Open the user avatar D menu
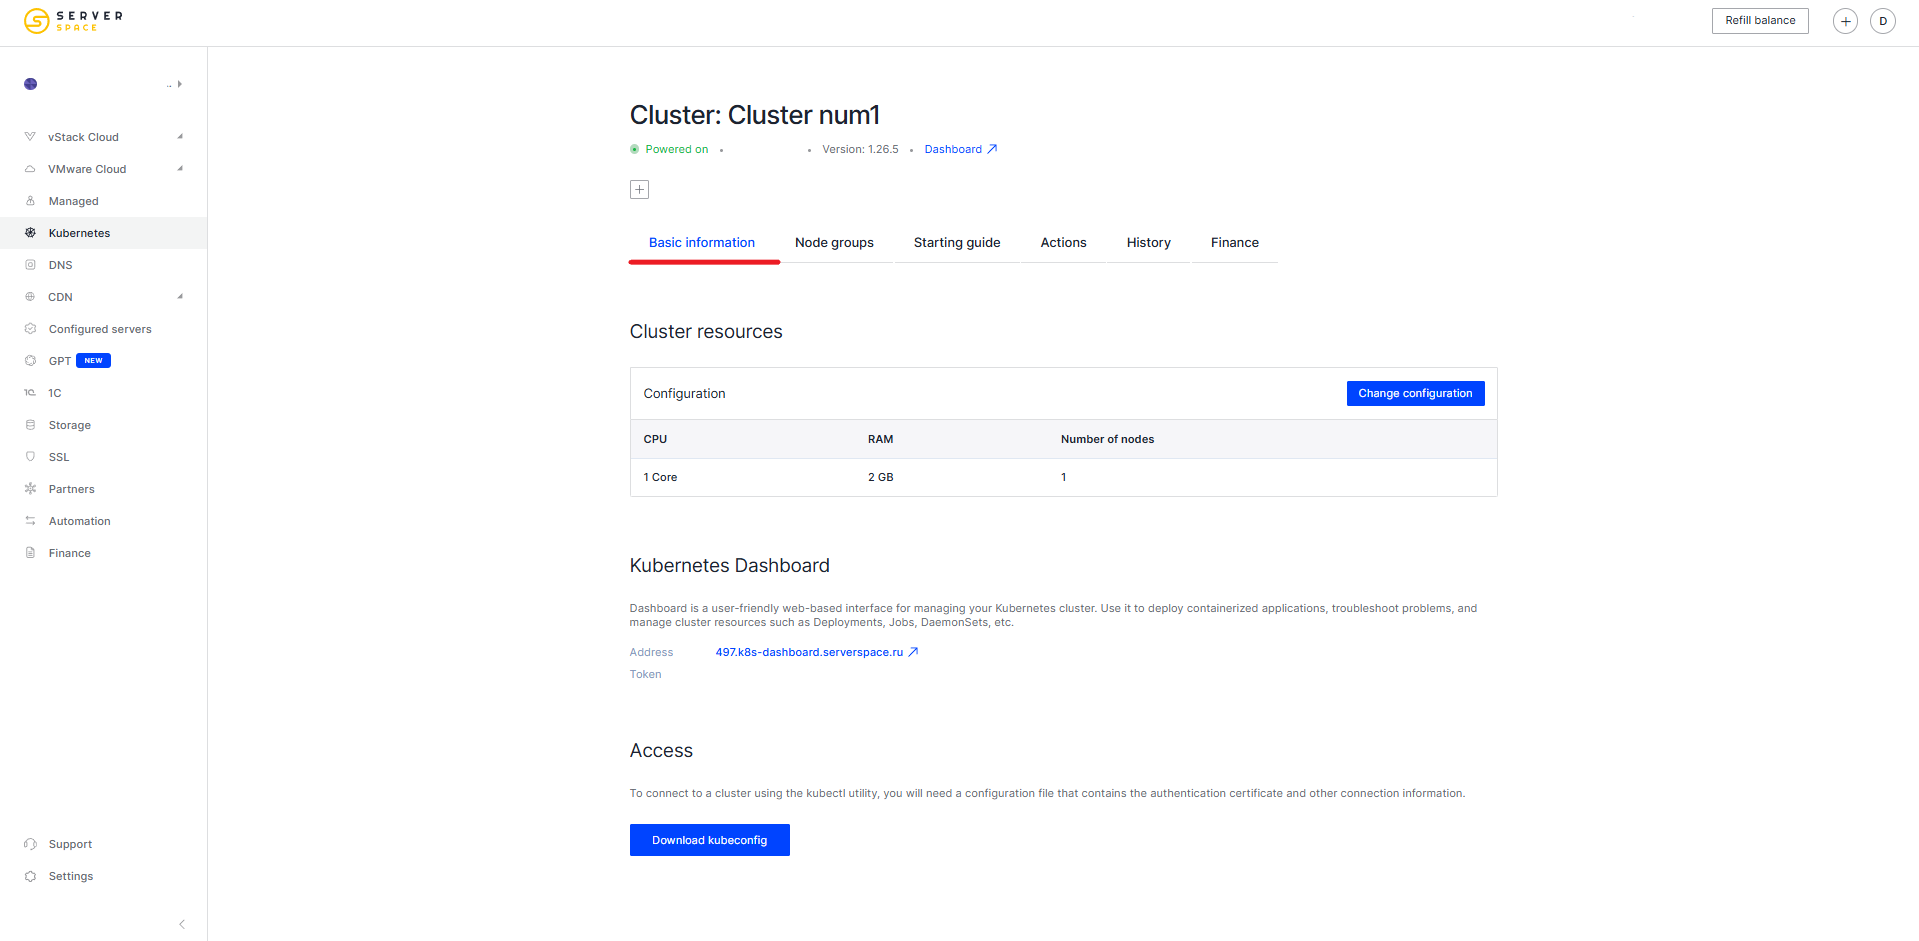This screenshot has width=1919, height=941. (1883, 21)
